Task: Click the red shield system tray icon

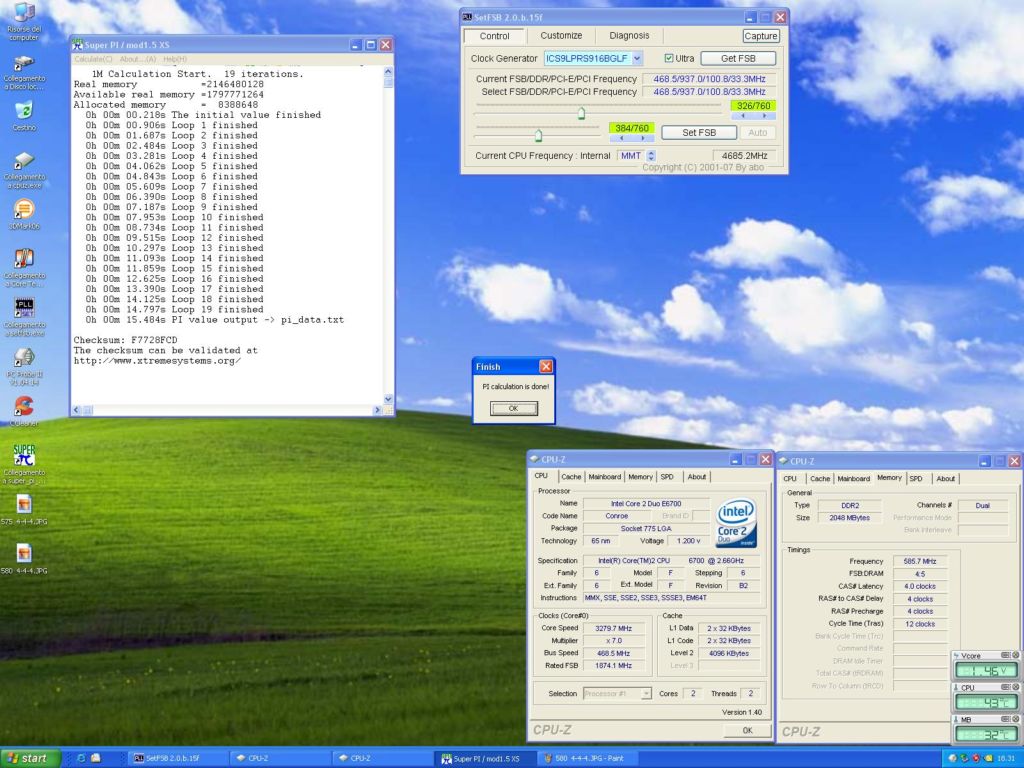Action: [976, 758]
